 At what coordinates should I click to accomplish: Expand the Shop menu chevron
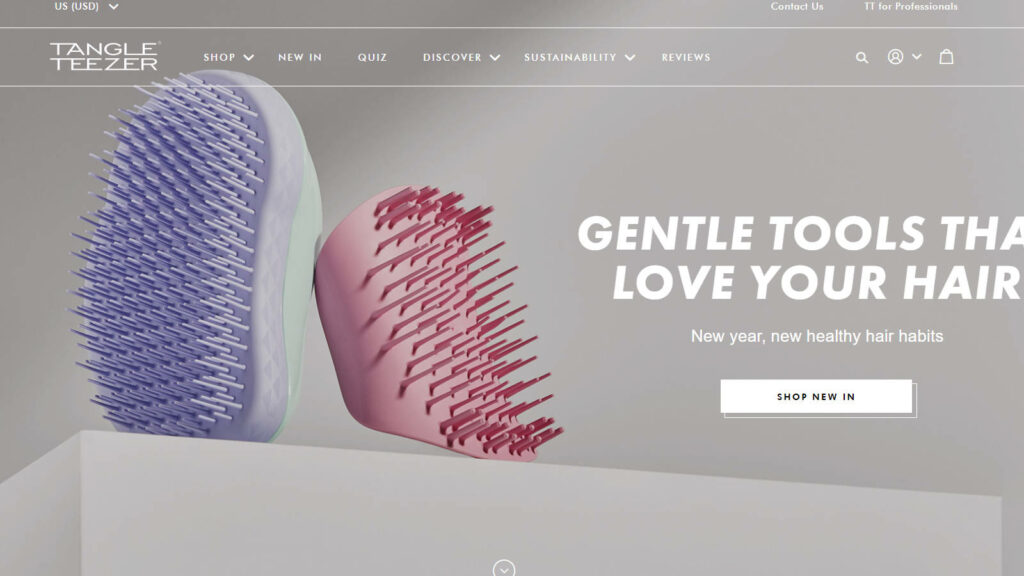tap(249, 57)
